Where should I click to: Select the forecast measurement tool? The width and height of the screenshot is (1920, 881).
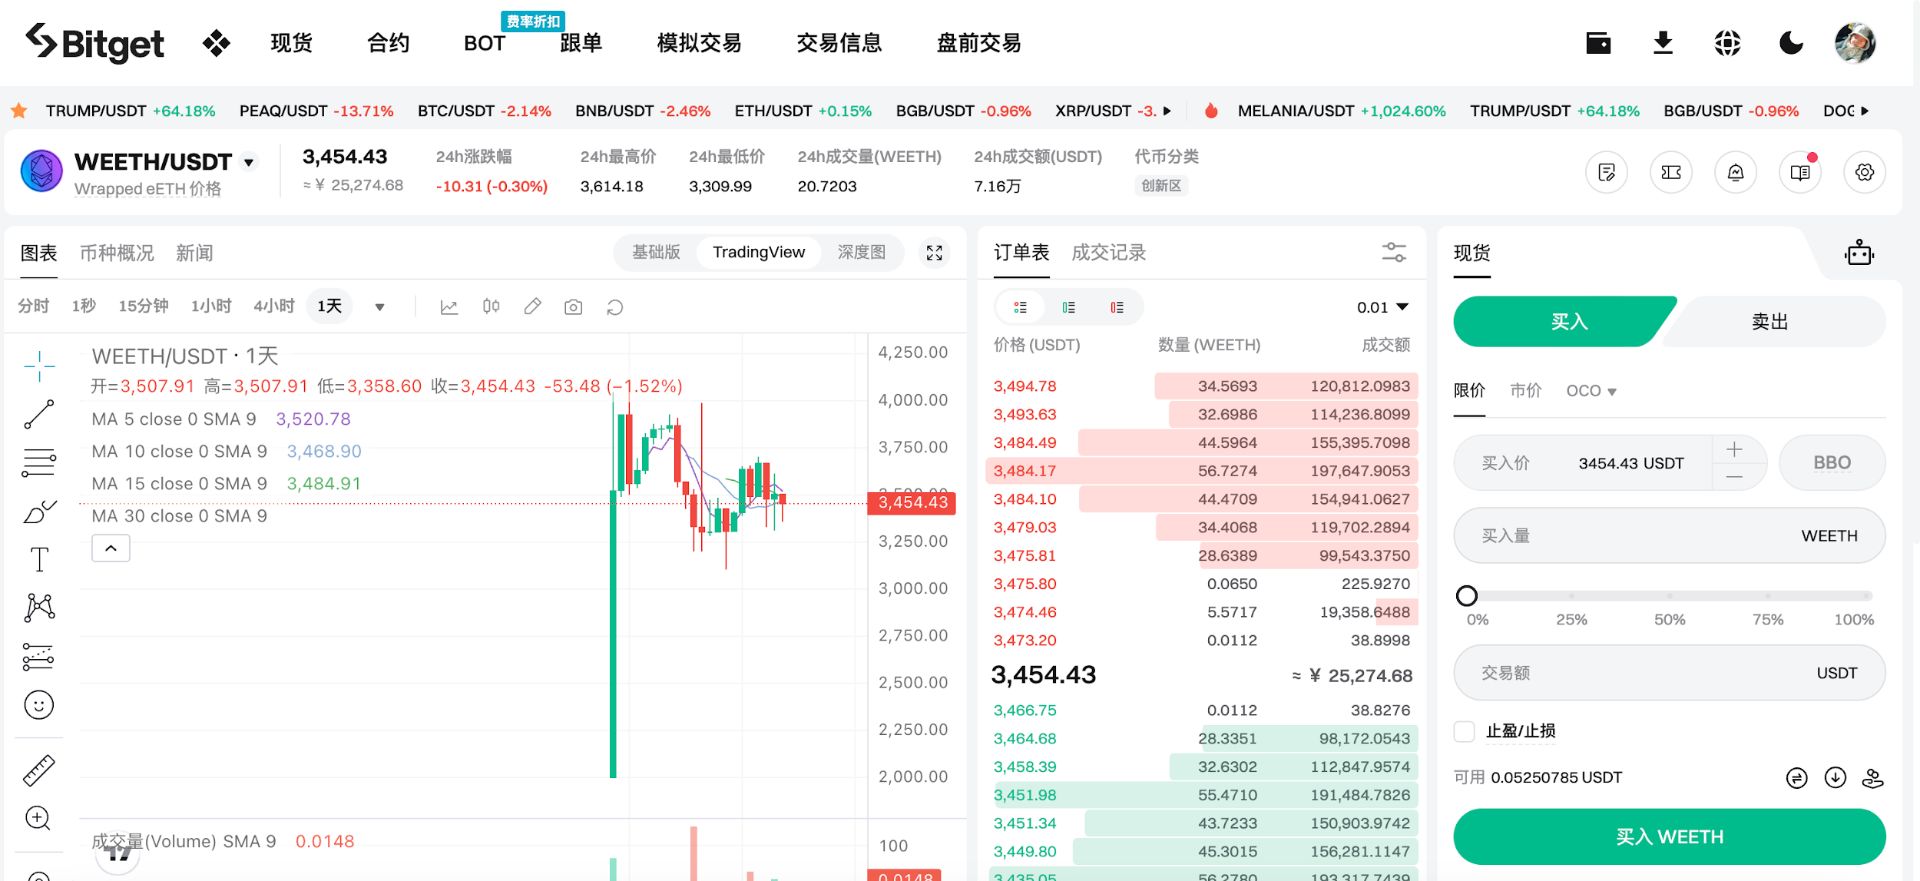pyautogui.click(x=39, y=656)
